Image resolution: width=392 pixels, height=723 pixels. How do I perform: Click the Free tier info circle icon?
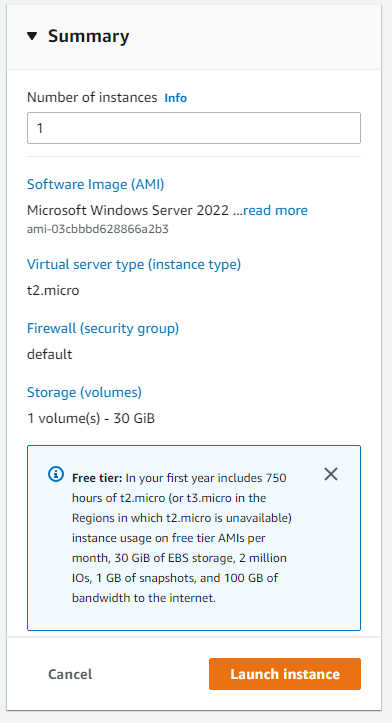pos(56,474)
